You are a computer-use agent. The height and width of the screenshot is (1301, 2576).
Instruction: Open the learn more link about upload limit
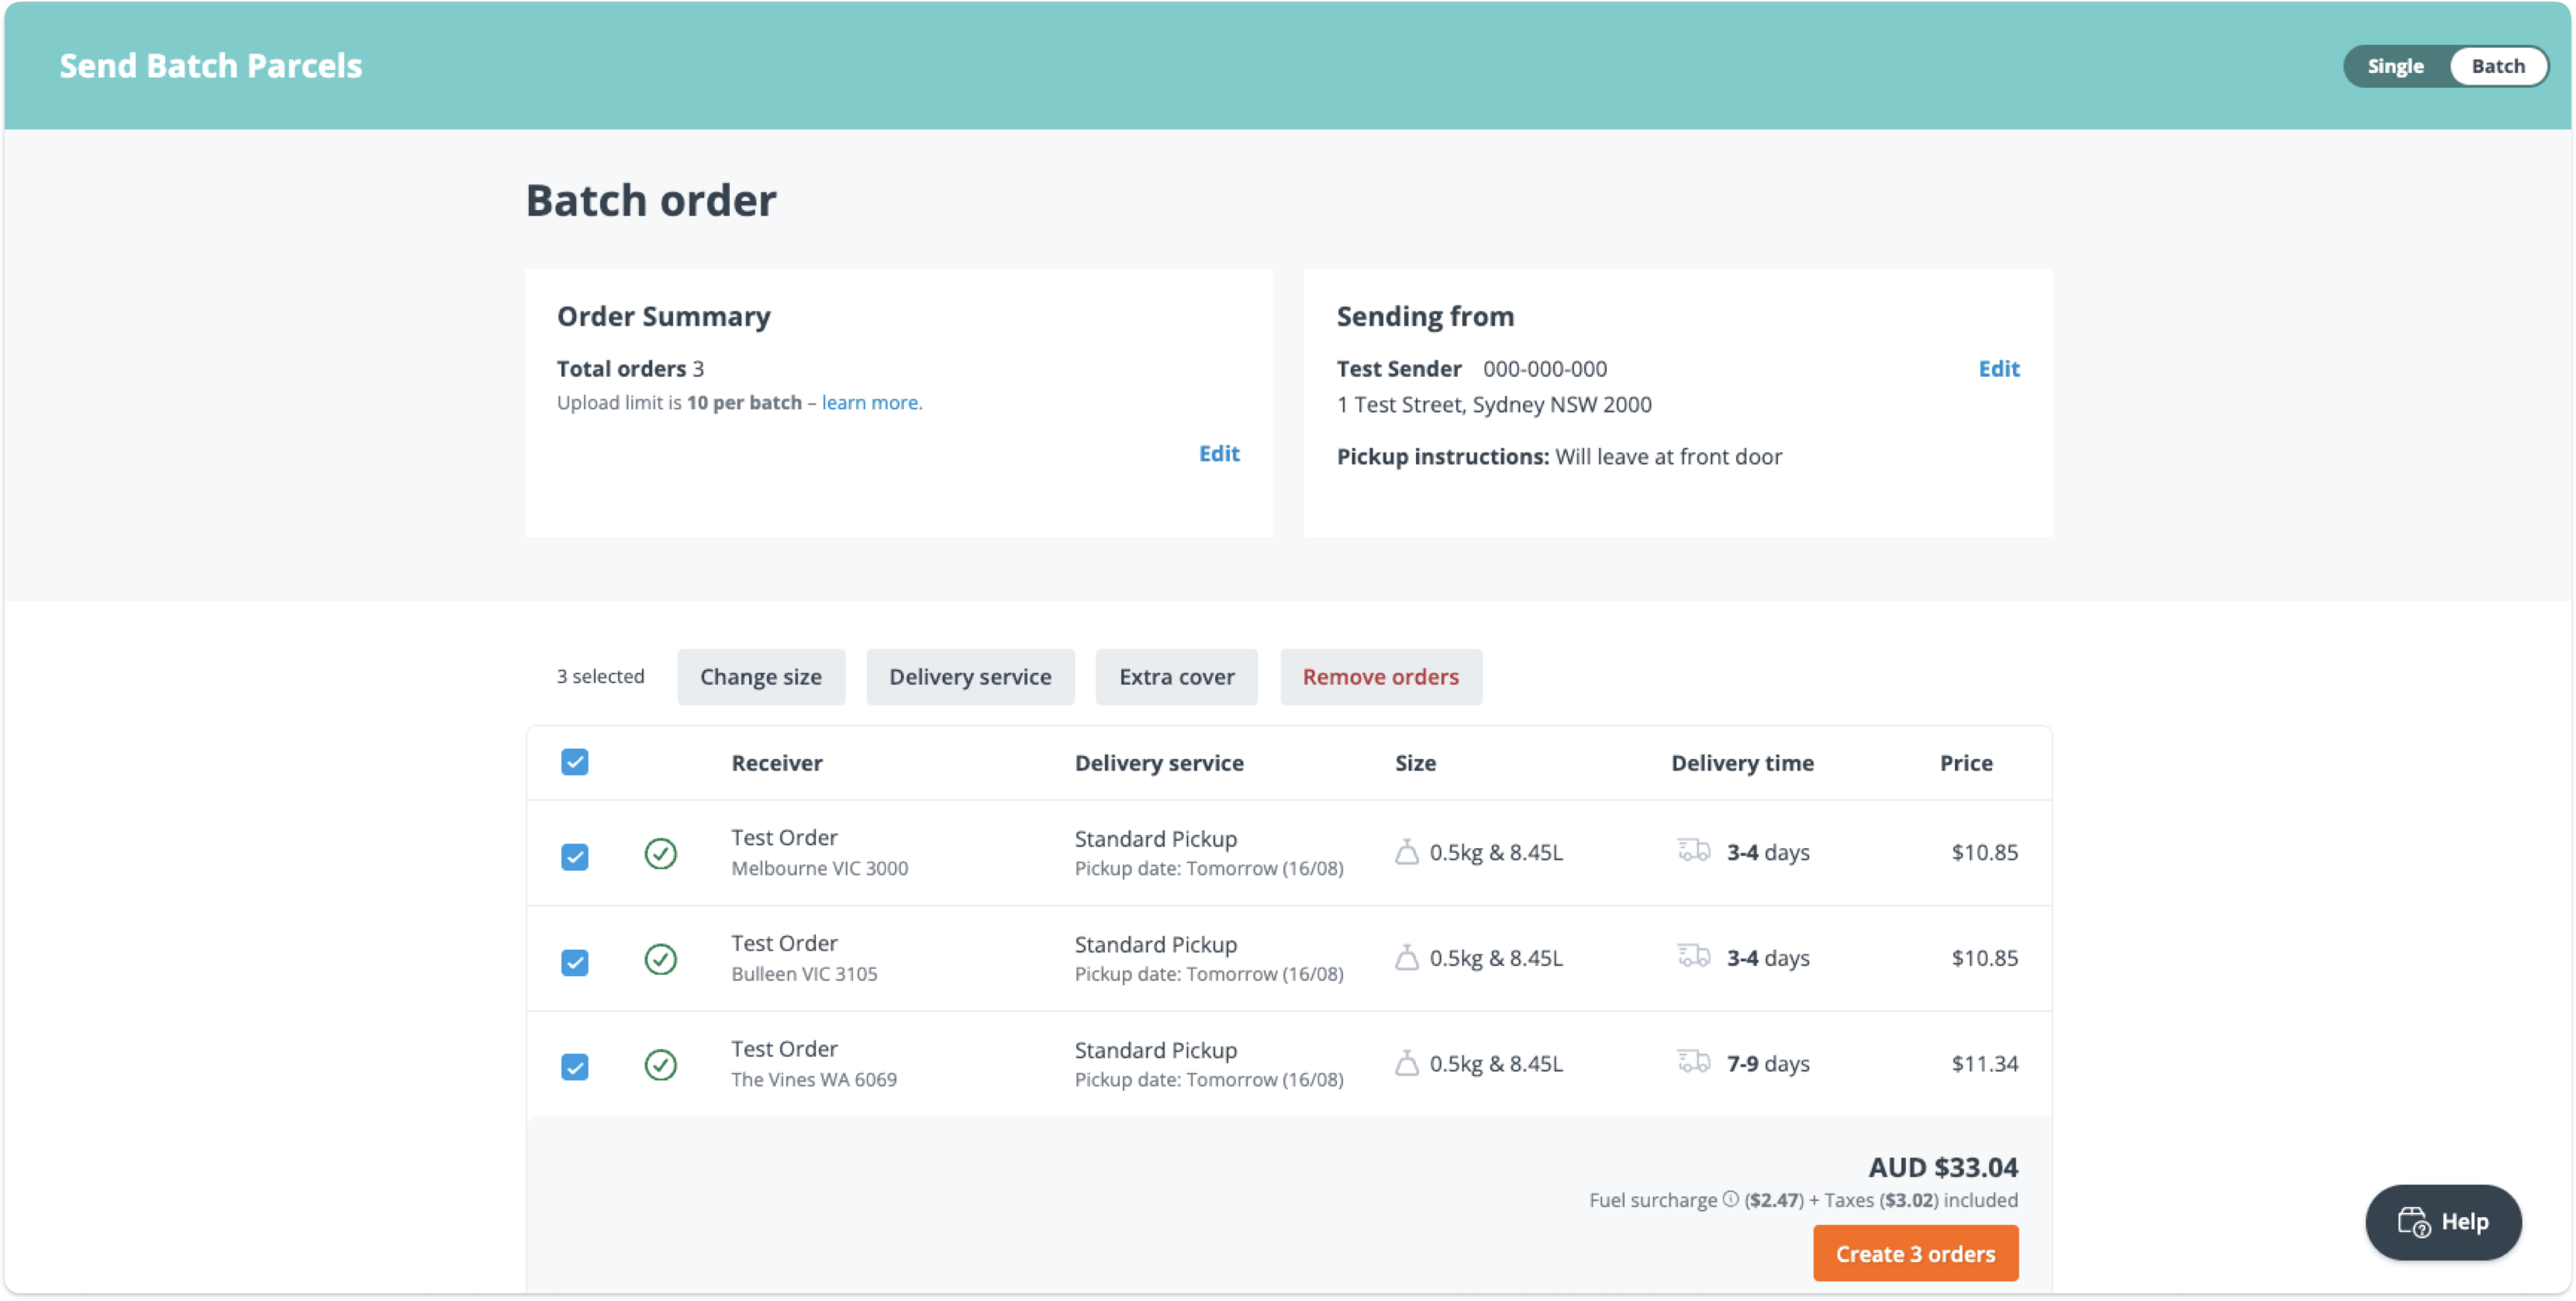[871, 403]
